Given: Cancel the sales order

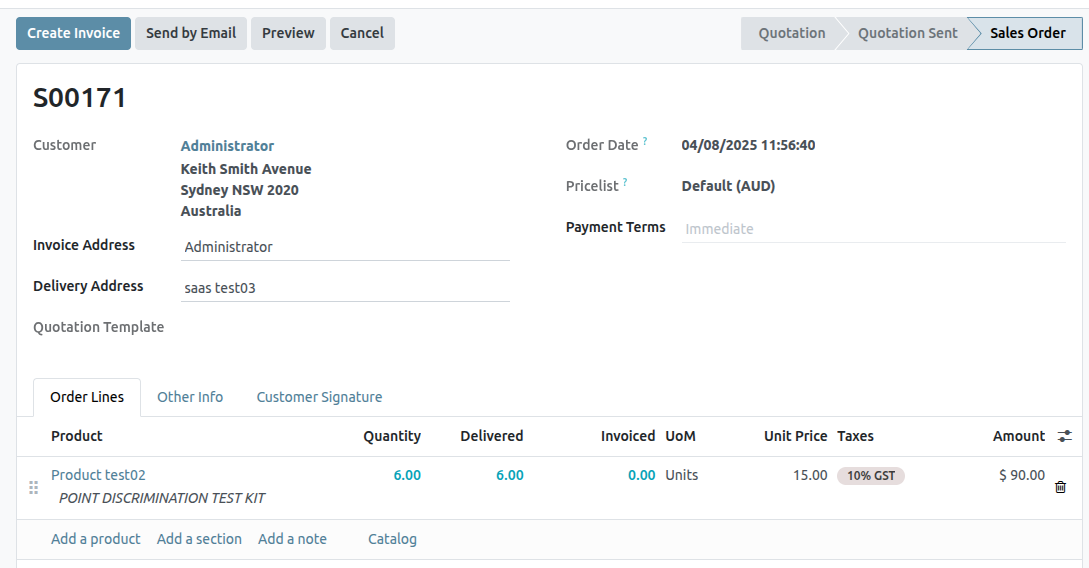Looking at the screenshot, I should (362, 33).
